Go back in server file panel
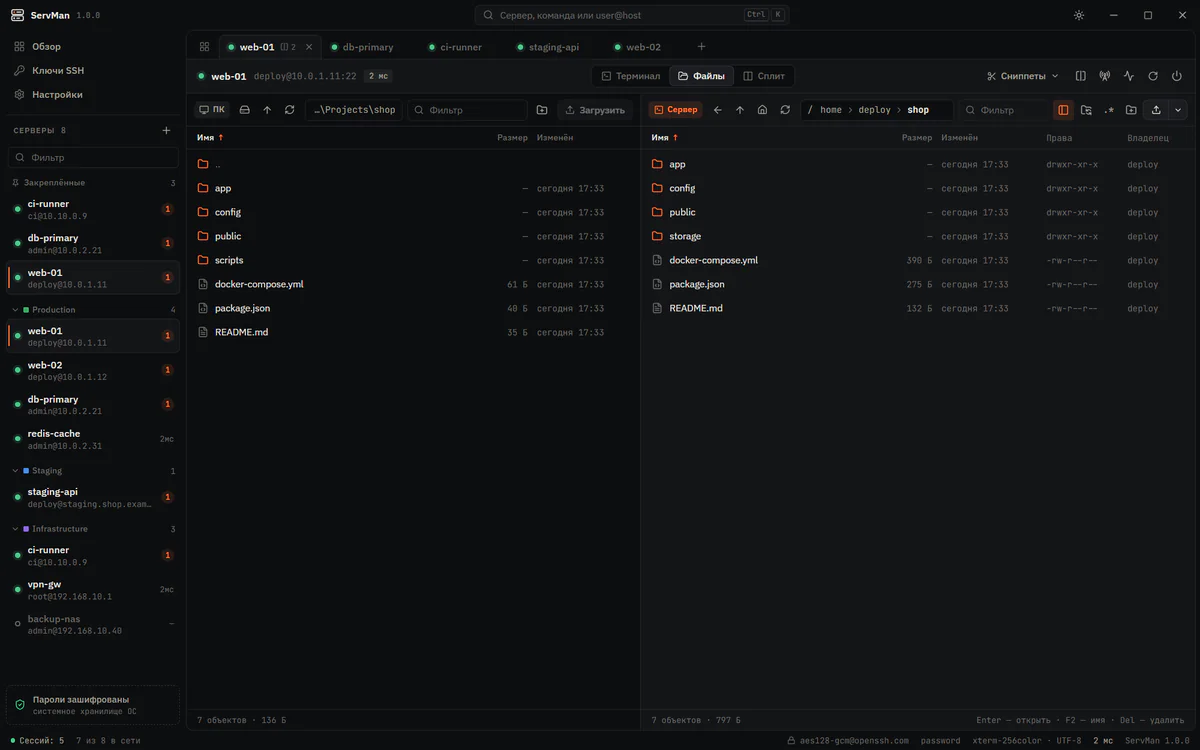 point(718,110)
